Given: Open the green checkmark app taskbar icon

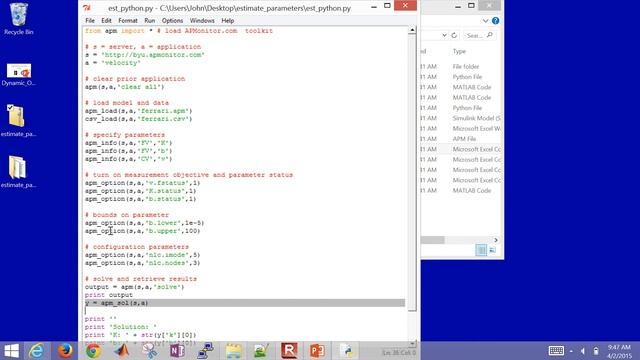Looking at the screenshot, I should [261, 351].
